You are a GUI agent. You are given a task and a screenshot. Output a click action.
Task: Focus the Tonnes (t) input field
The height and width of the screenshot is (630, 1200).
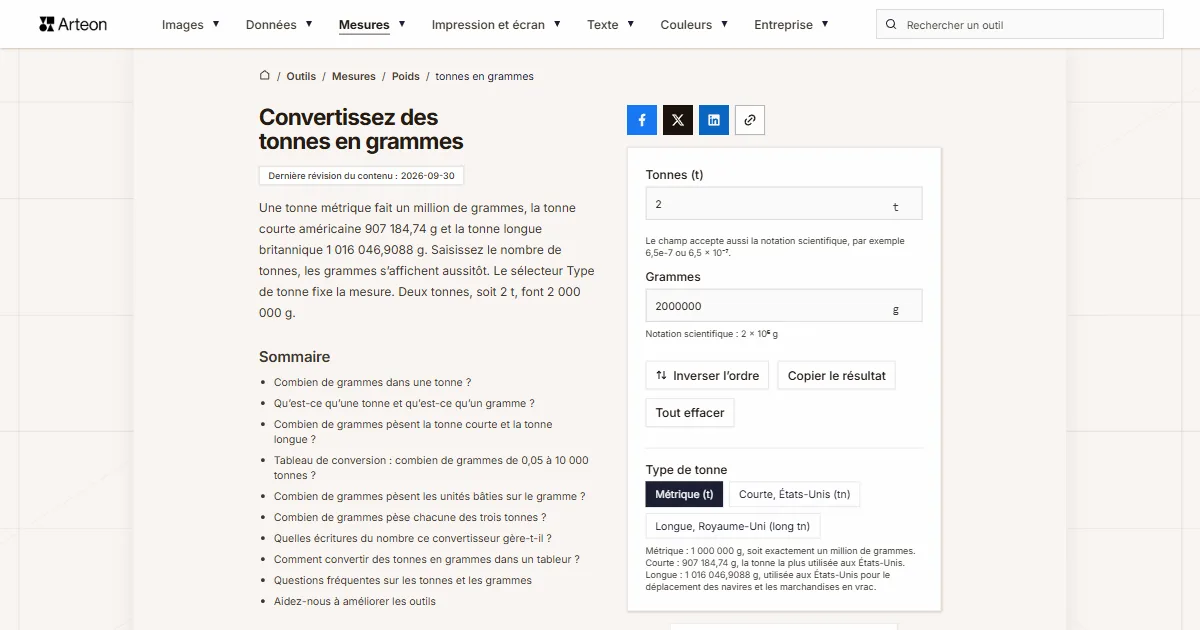784,203
